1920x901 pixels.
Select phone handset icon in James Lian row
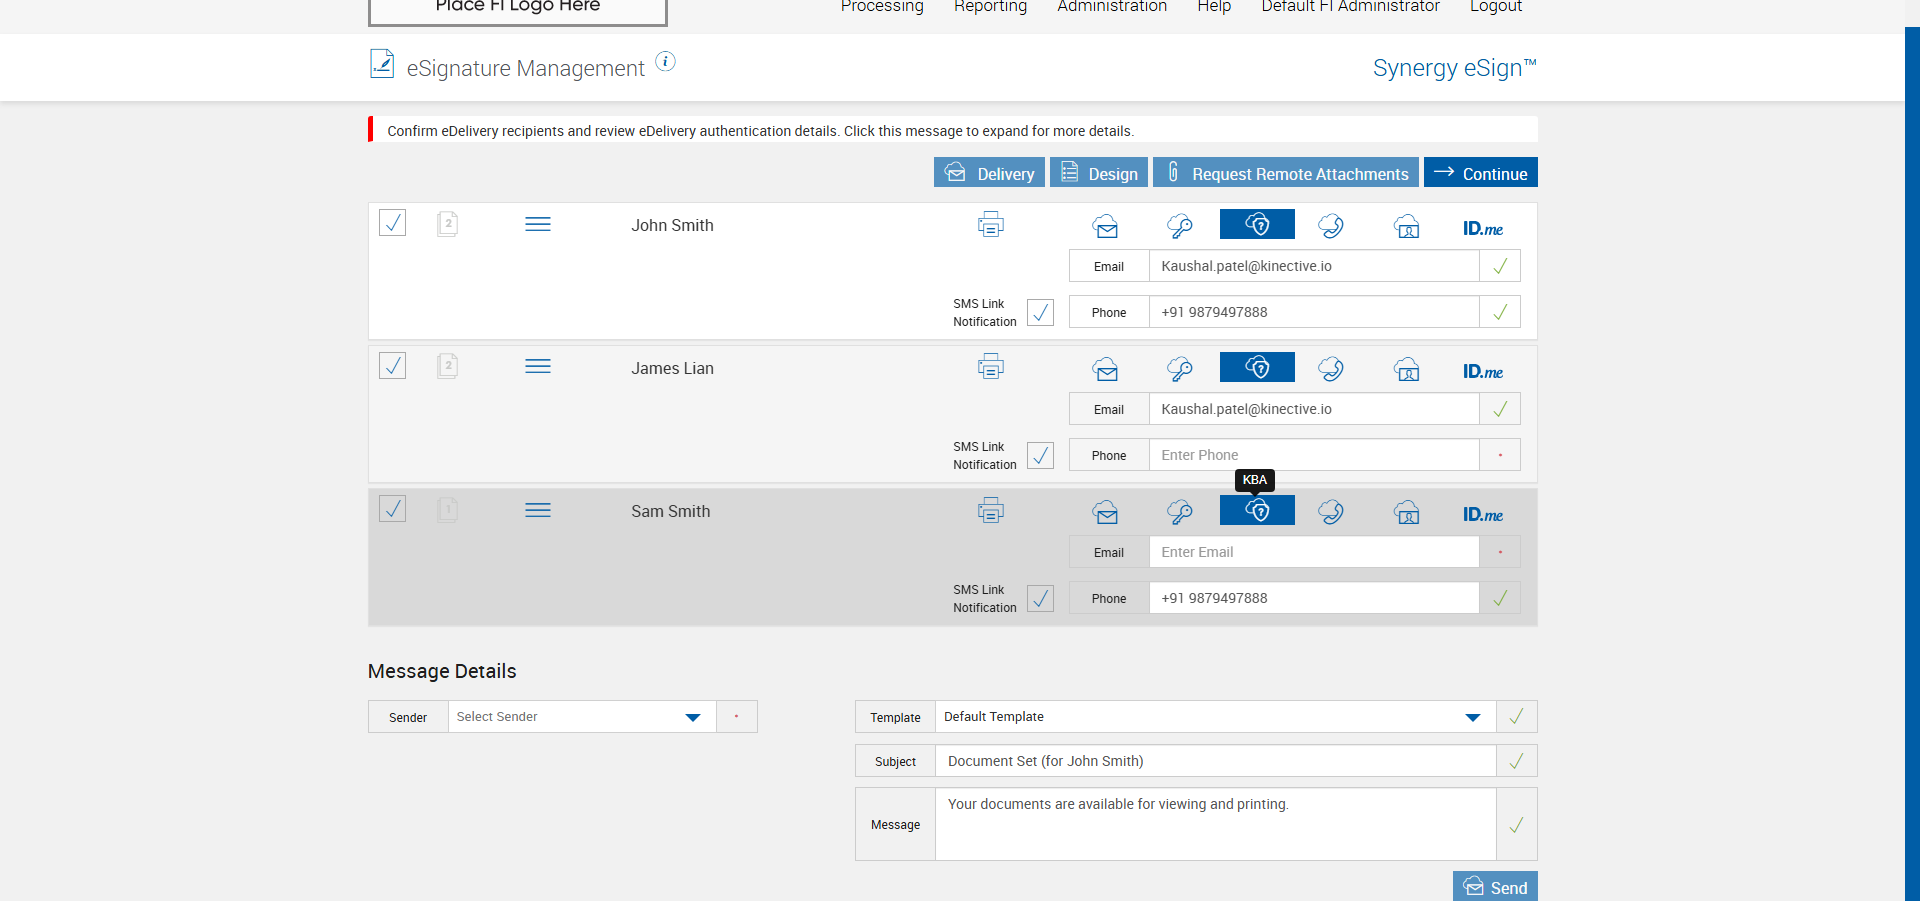click(x=1331, y=369)
